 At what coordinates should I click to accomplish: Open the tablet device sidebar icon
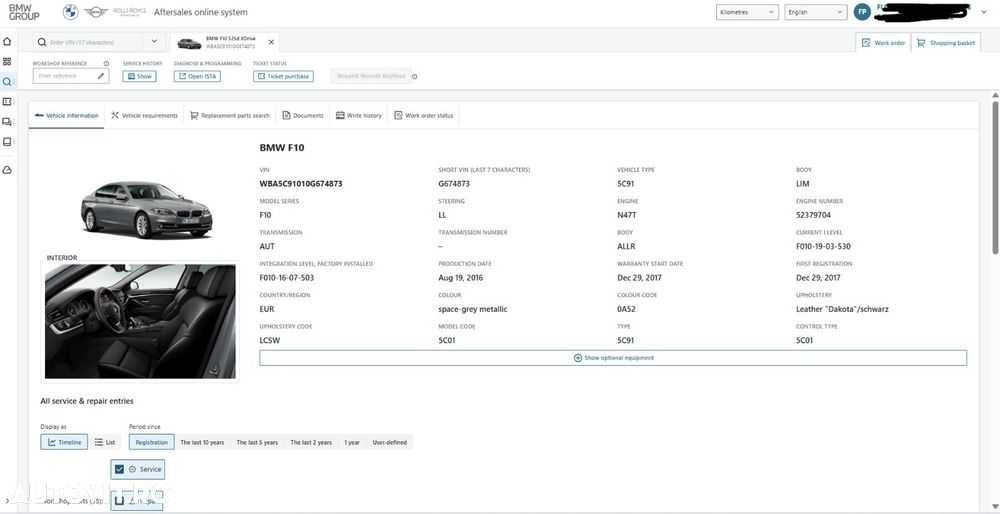coord(7,142)
